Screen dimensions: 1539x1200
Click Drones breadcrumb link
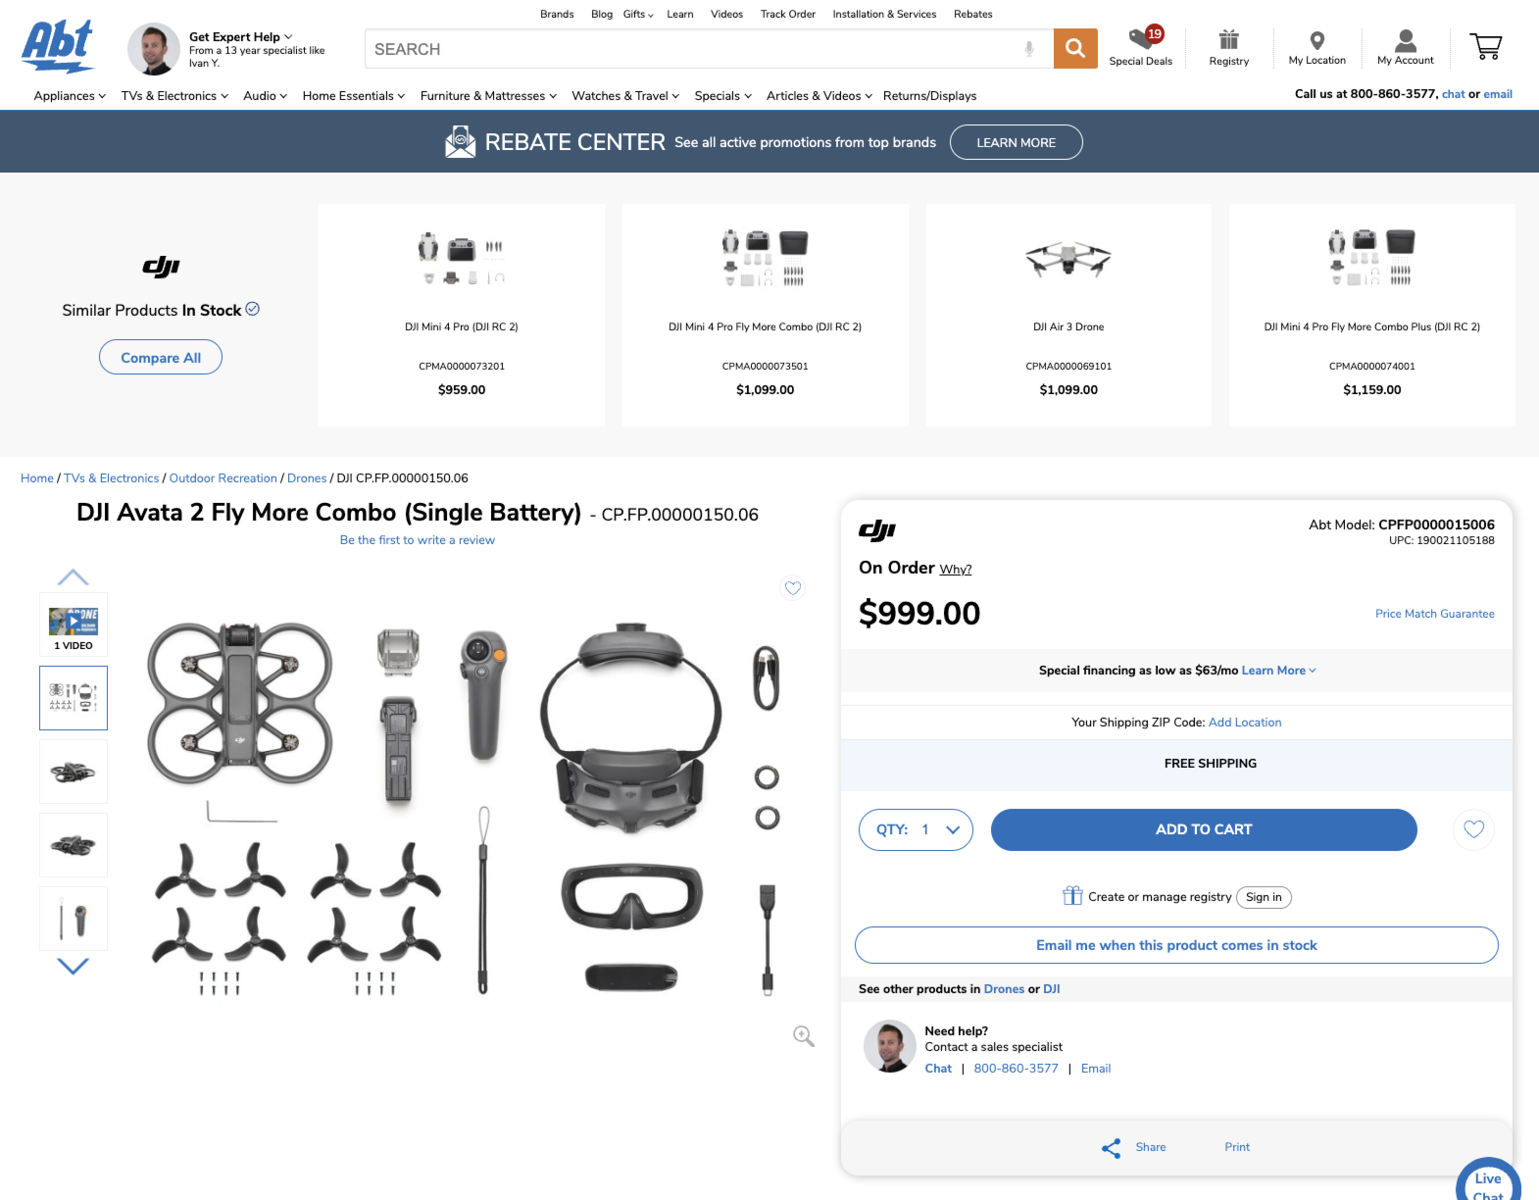coord(307,478)
